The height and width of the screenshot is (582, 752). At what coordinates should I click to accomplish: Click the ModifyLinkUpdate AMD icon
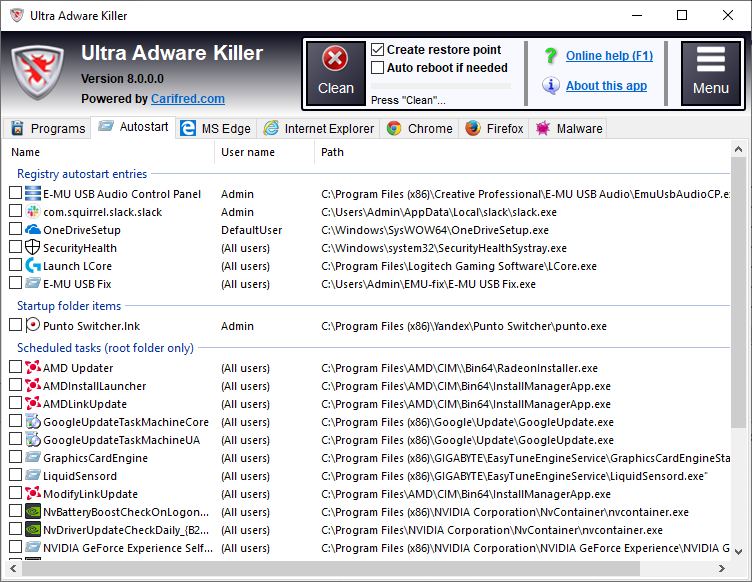[33, 493]
